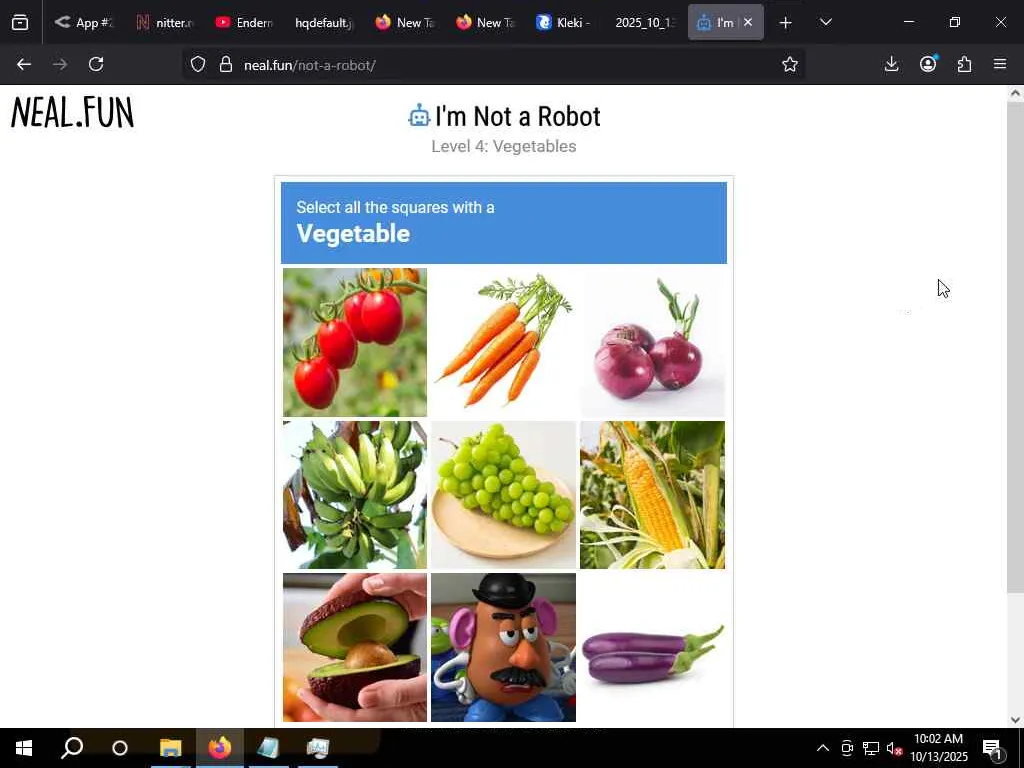Open Firefox View from tab bar
The height and width of the screenshot is (768, 1024).
[x=20, y=22]
